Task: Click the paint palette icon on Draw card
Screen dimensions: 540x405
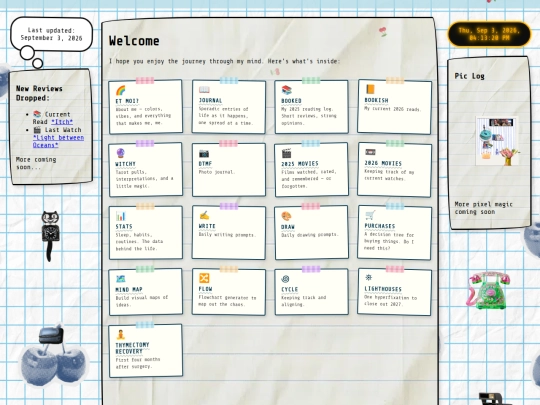Action: tap(287, 216)
